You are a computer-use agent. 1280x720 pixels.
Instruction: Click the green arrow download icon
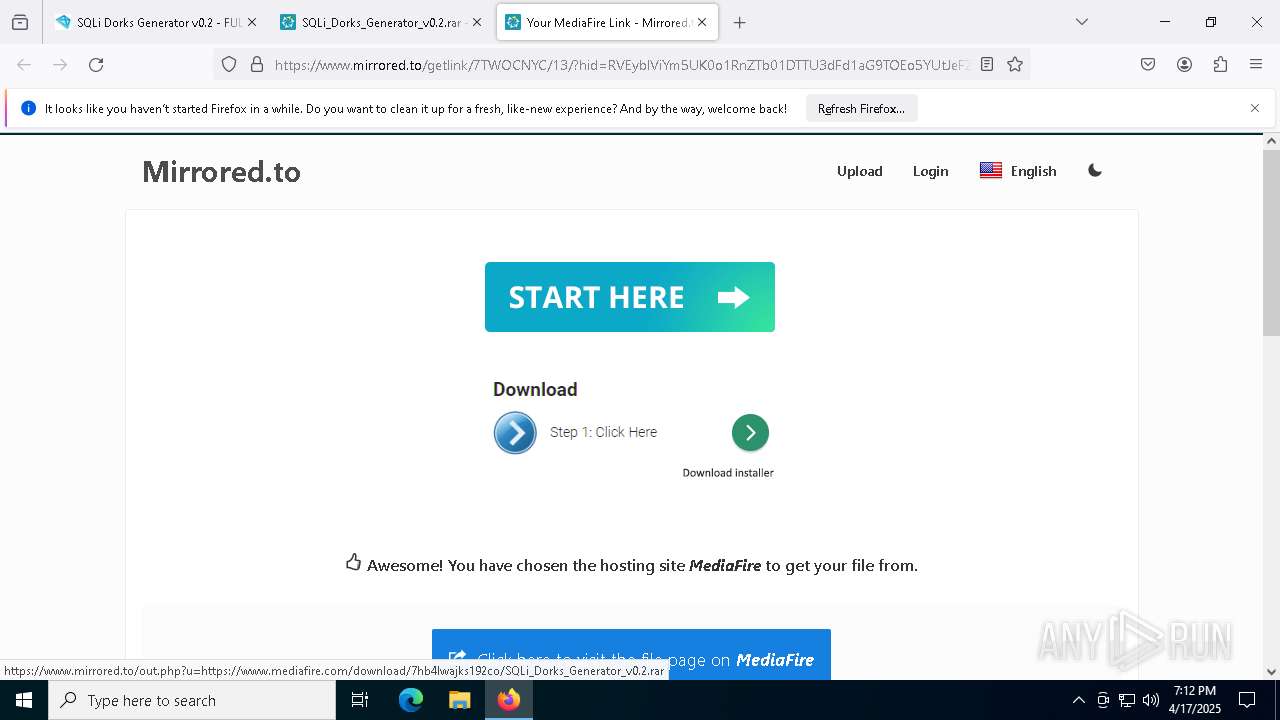click(x=750, y=433)
